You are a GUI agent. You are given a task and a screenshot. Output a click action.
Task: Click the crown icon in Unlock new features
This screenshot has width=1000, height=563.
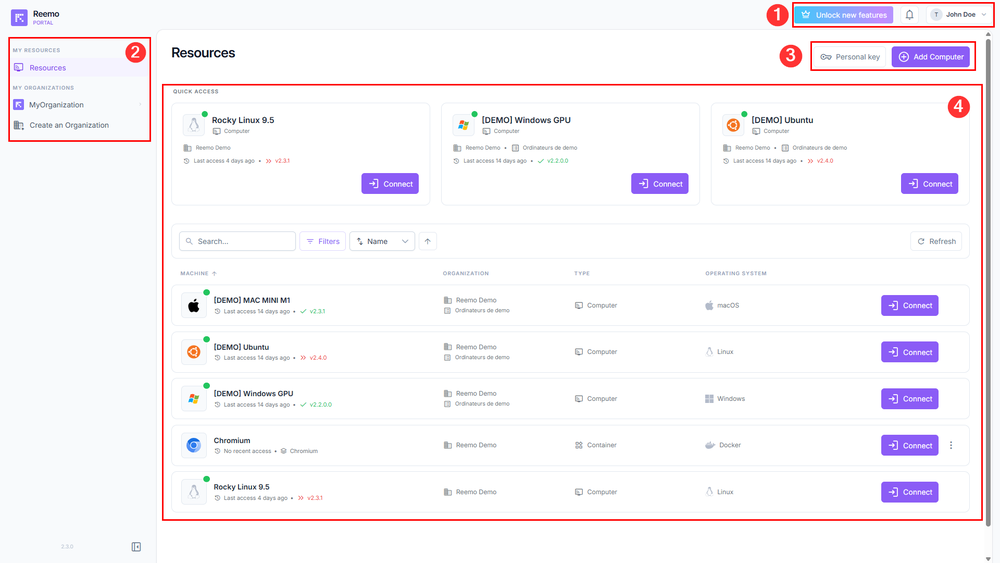805,15
